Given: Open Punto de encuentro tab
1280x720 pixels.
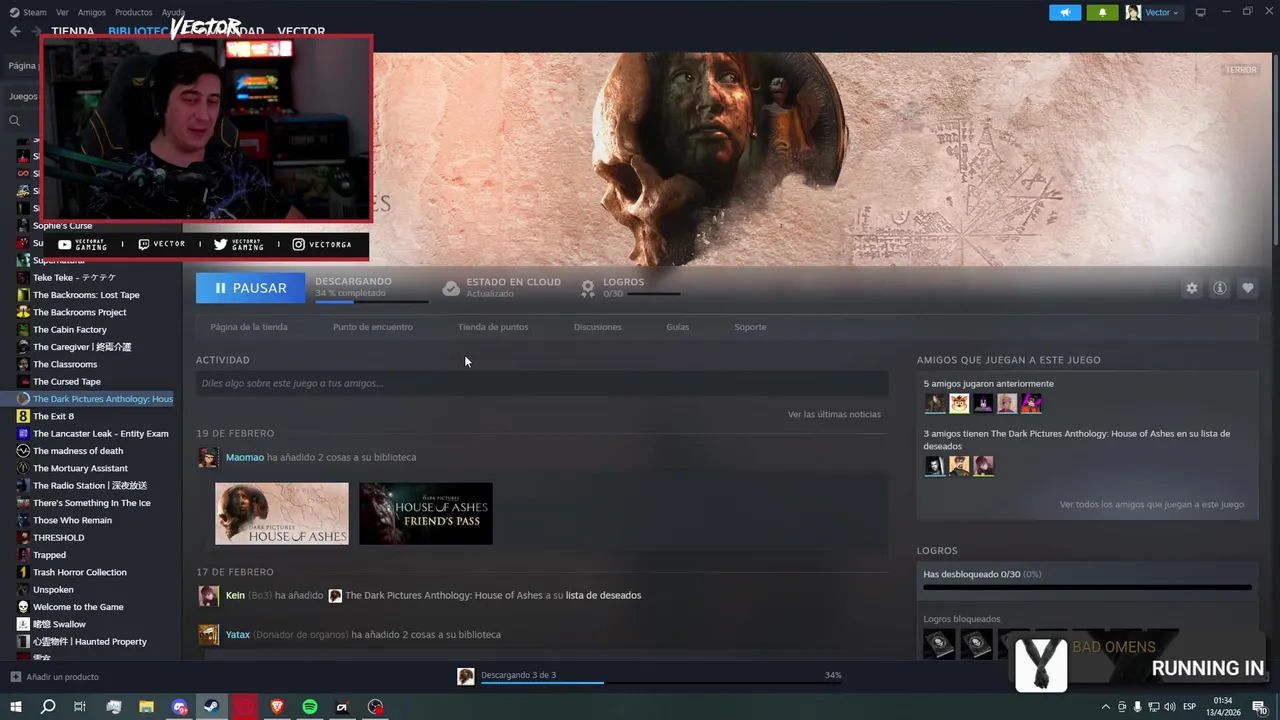Looking at the screenshot, I should pyautogui.click(x=372, y=327).
